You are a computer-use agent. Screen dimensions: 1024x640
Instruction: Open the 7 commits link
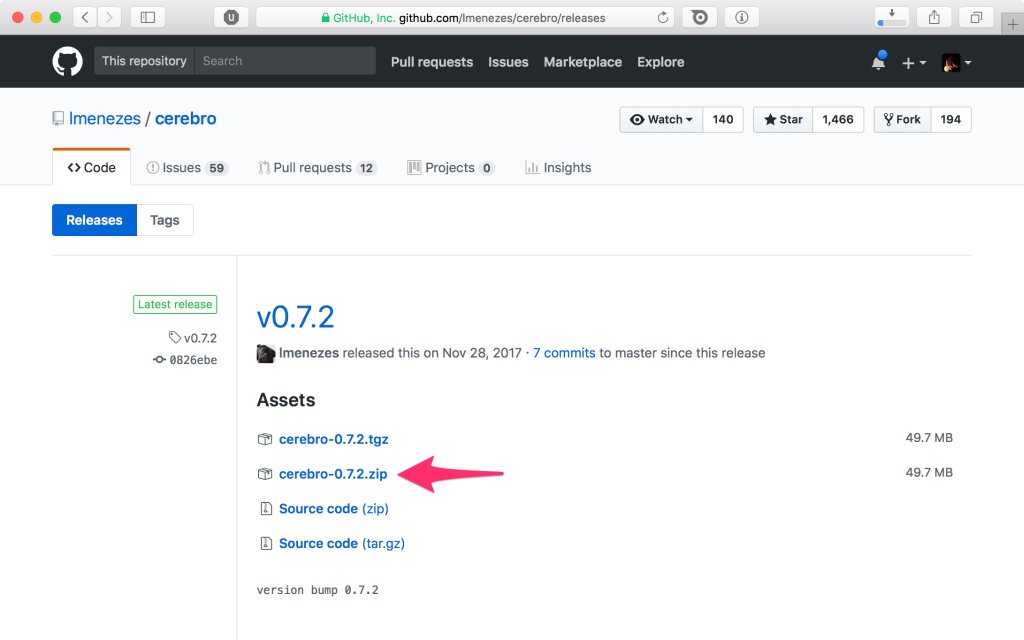point(564,353)
